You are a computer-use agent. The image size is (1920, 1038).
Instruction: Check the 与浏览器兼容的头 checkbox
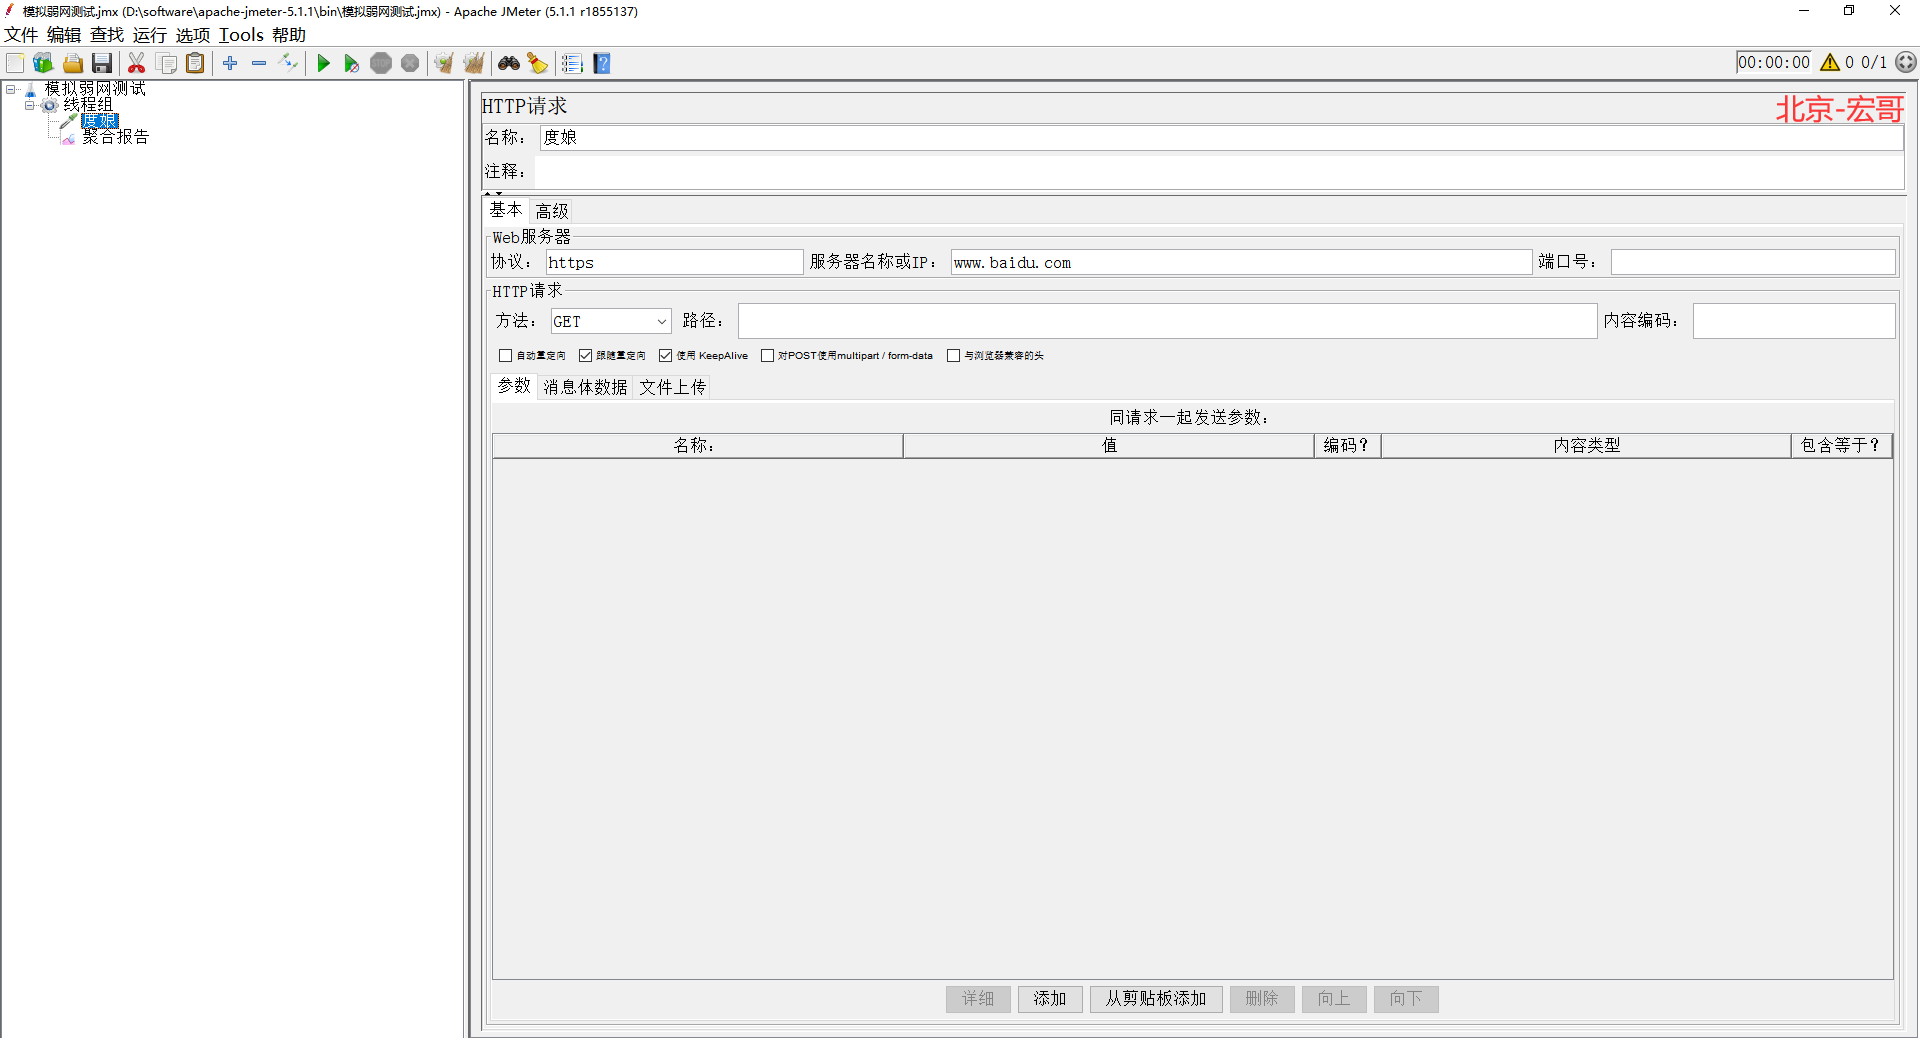tap(953, 355)
